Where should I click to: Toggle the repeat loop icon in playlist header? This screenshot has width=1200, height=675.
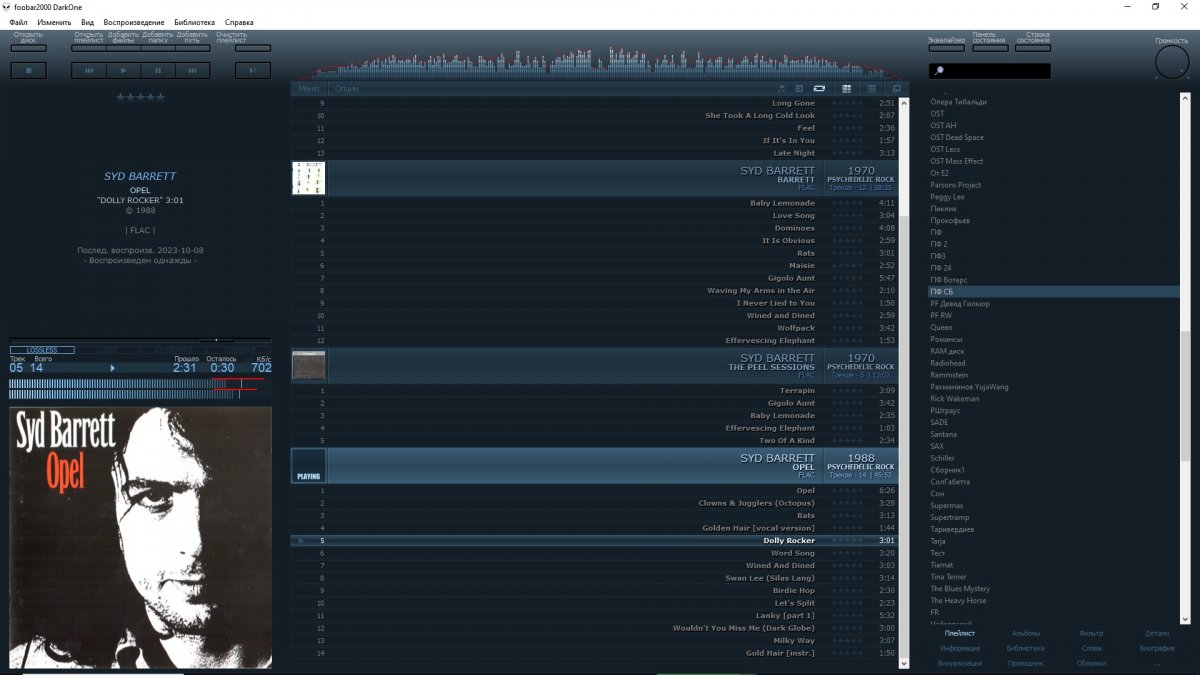(x=819, y=88)
